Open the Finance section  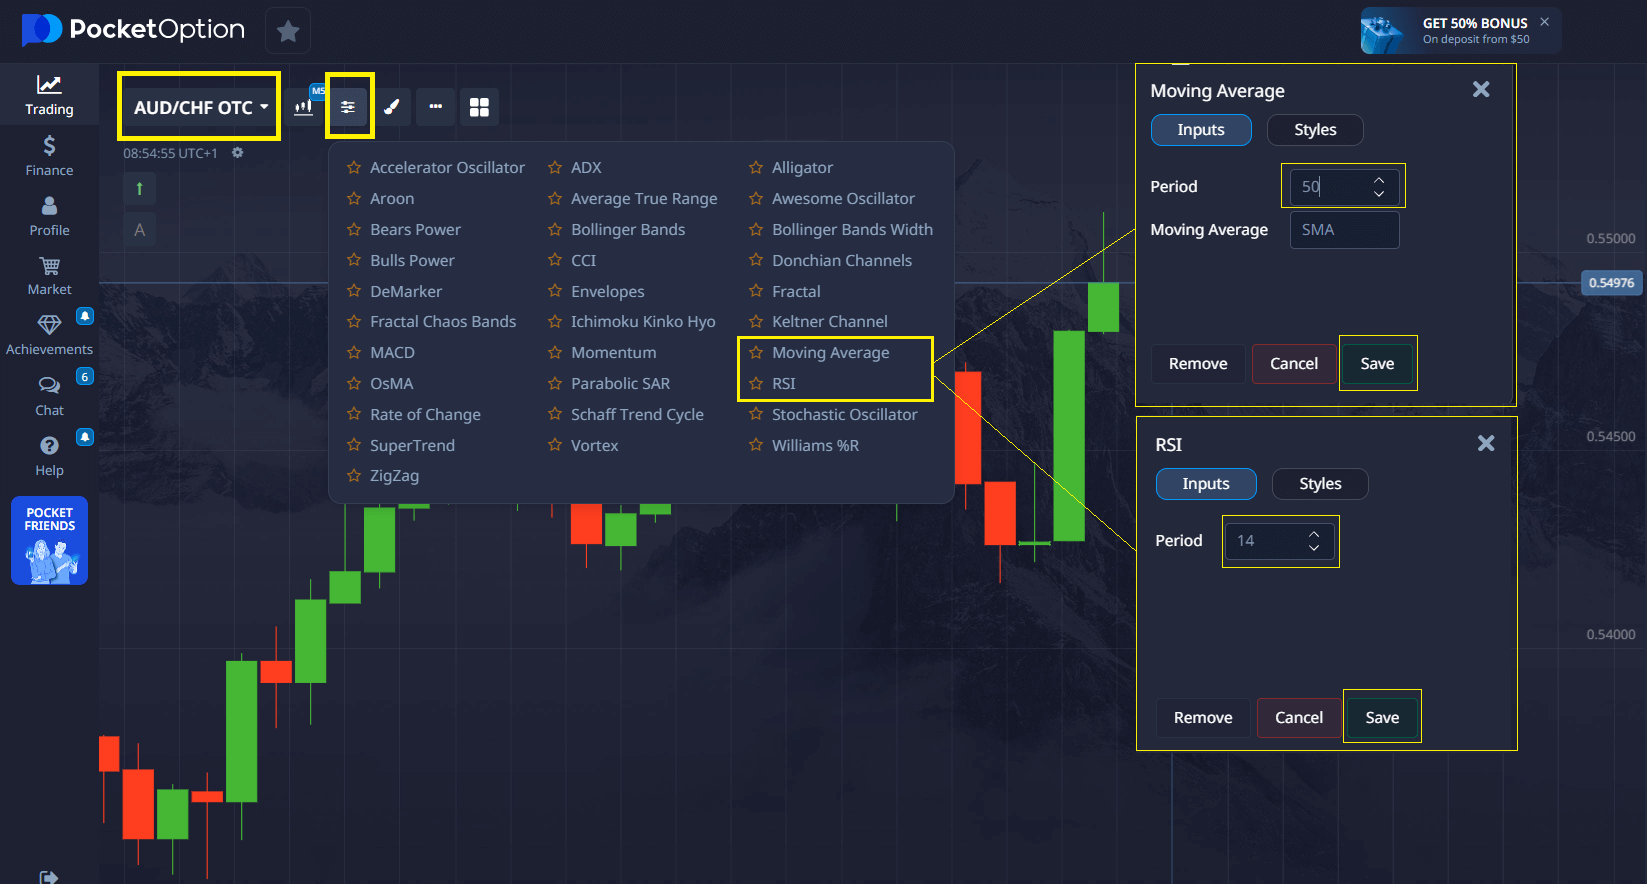click(x=49, y=156)
